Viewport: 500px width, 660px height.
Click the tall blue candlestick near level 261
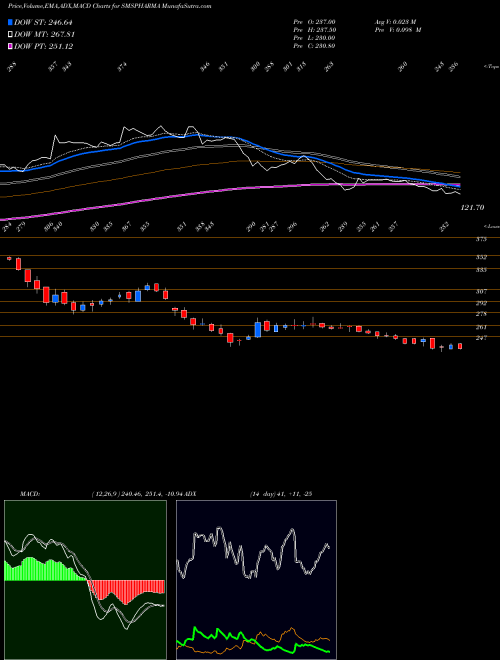[x=258, y=330]
